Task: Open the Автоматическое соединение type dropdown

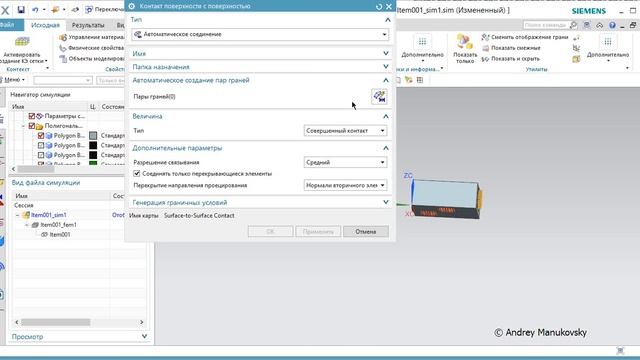Action: point(260,34)
